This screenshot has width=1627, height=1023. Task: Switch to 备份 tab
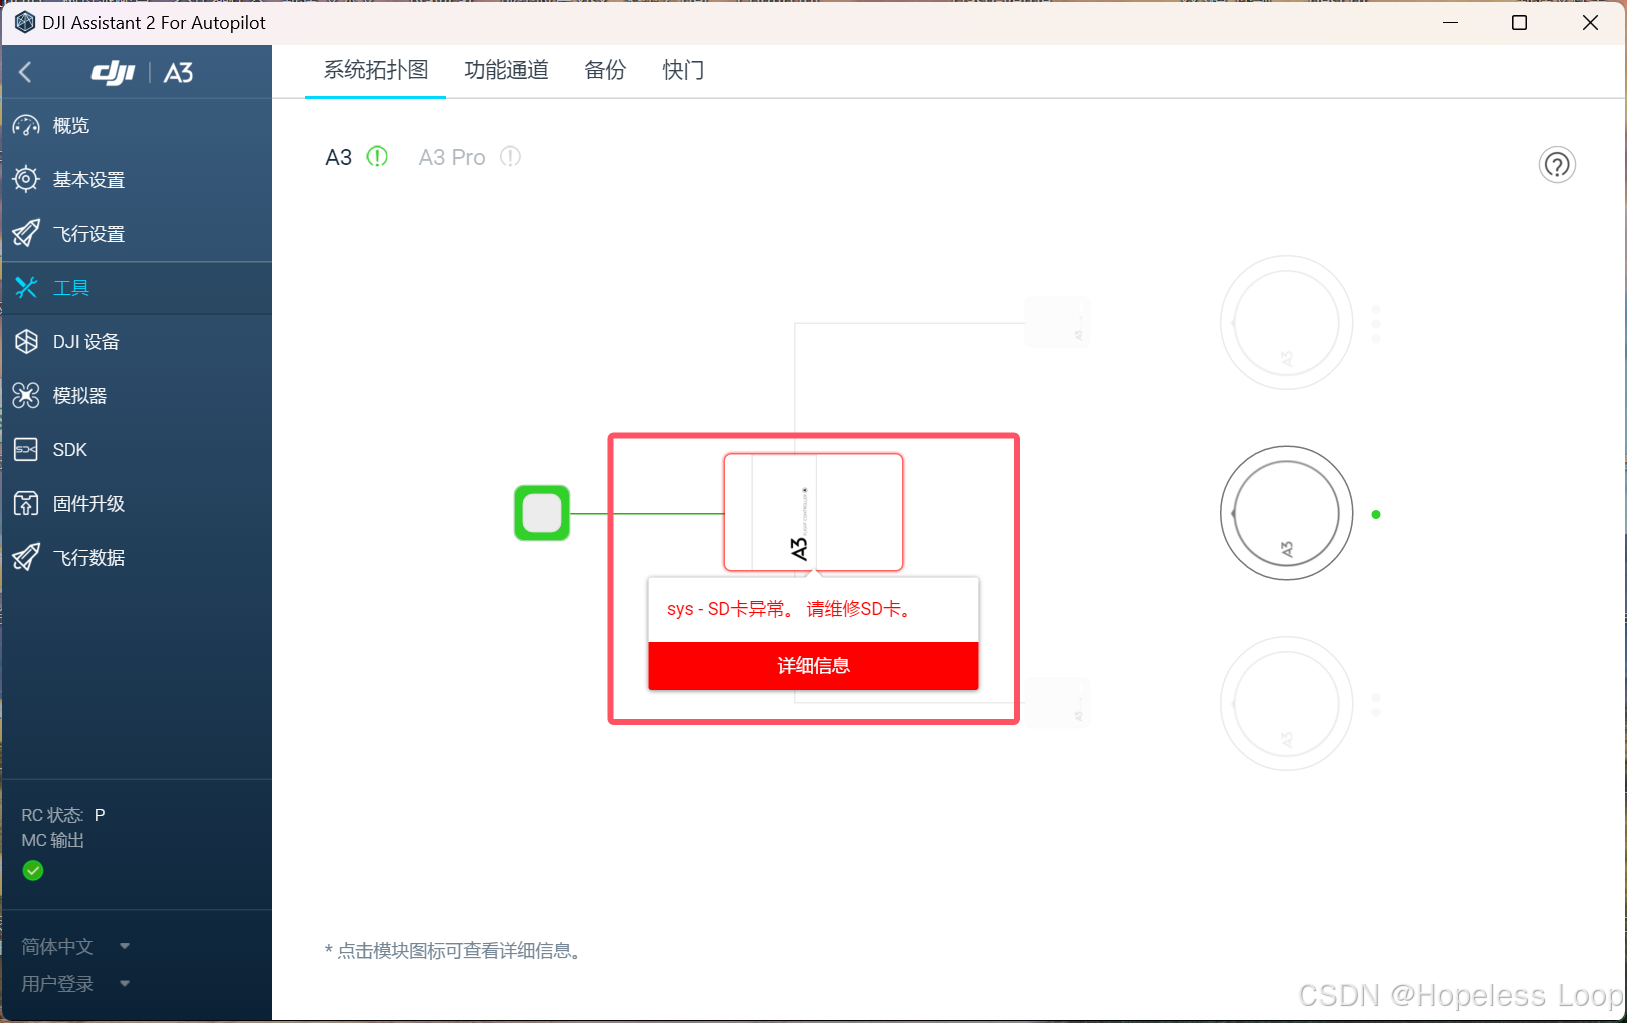click(x=605, y=70)
